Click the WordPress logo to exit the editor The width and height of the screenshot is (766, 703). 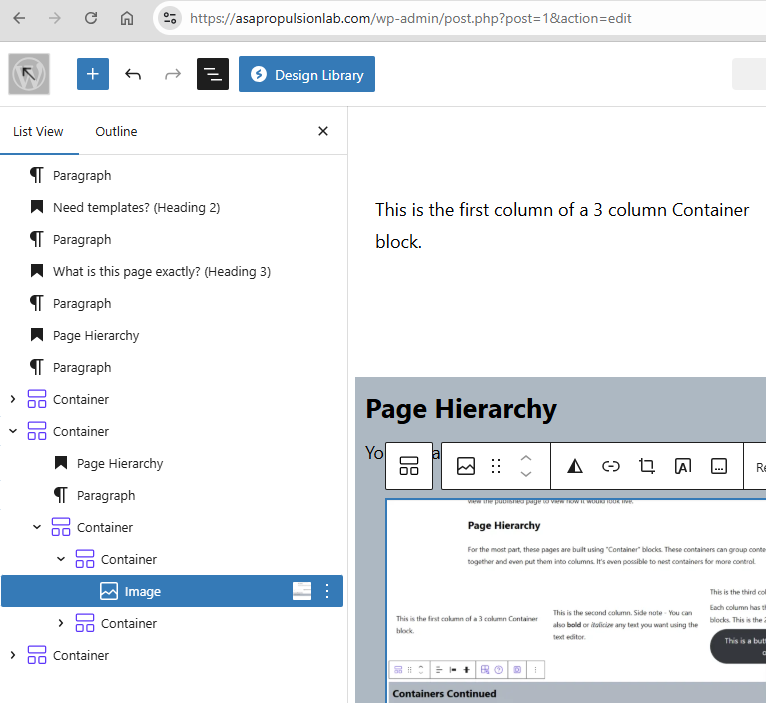[29, 74]
